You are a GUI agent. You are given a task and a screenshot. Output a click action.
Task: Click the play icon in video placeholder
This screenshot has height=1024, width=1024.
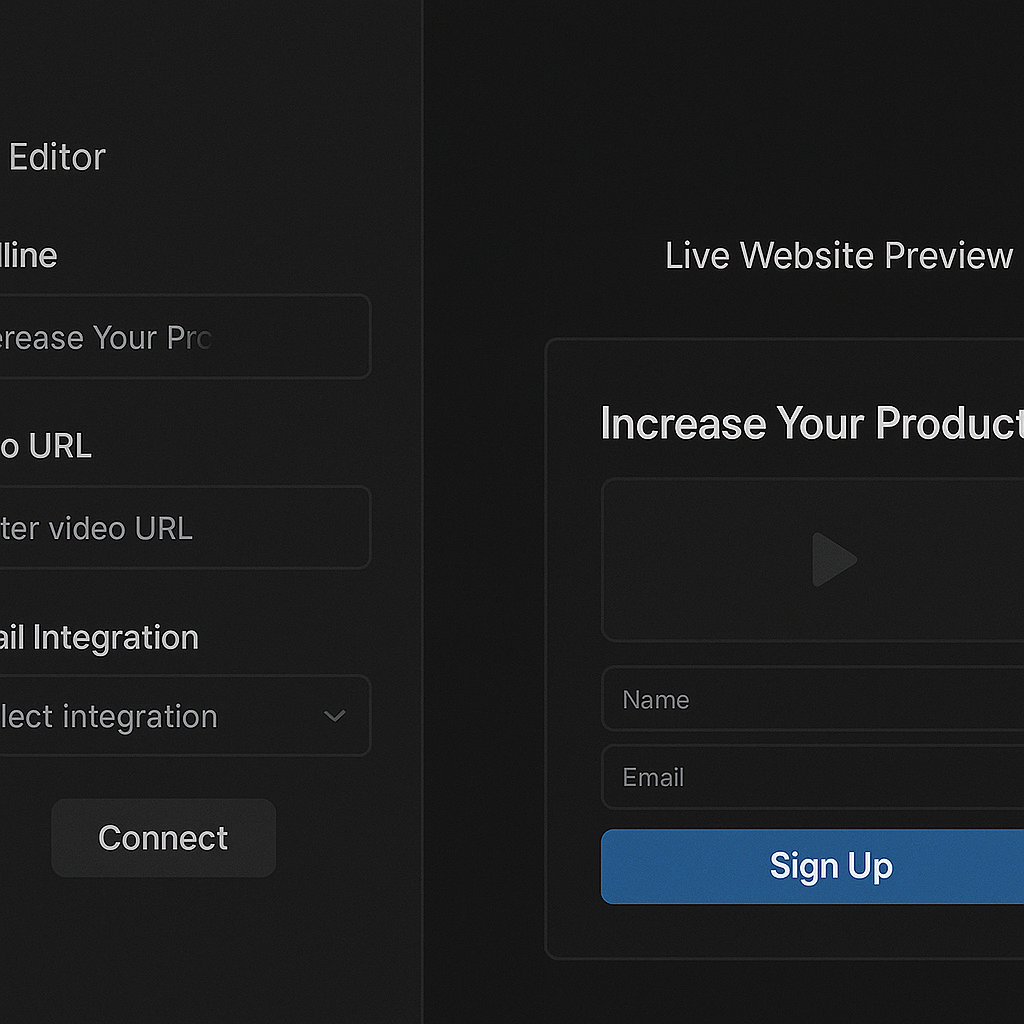tap(833, 561)
